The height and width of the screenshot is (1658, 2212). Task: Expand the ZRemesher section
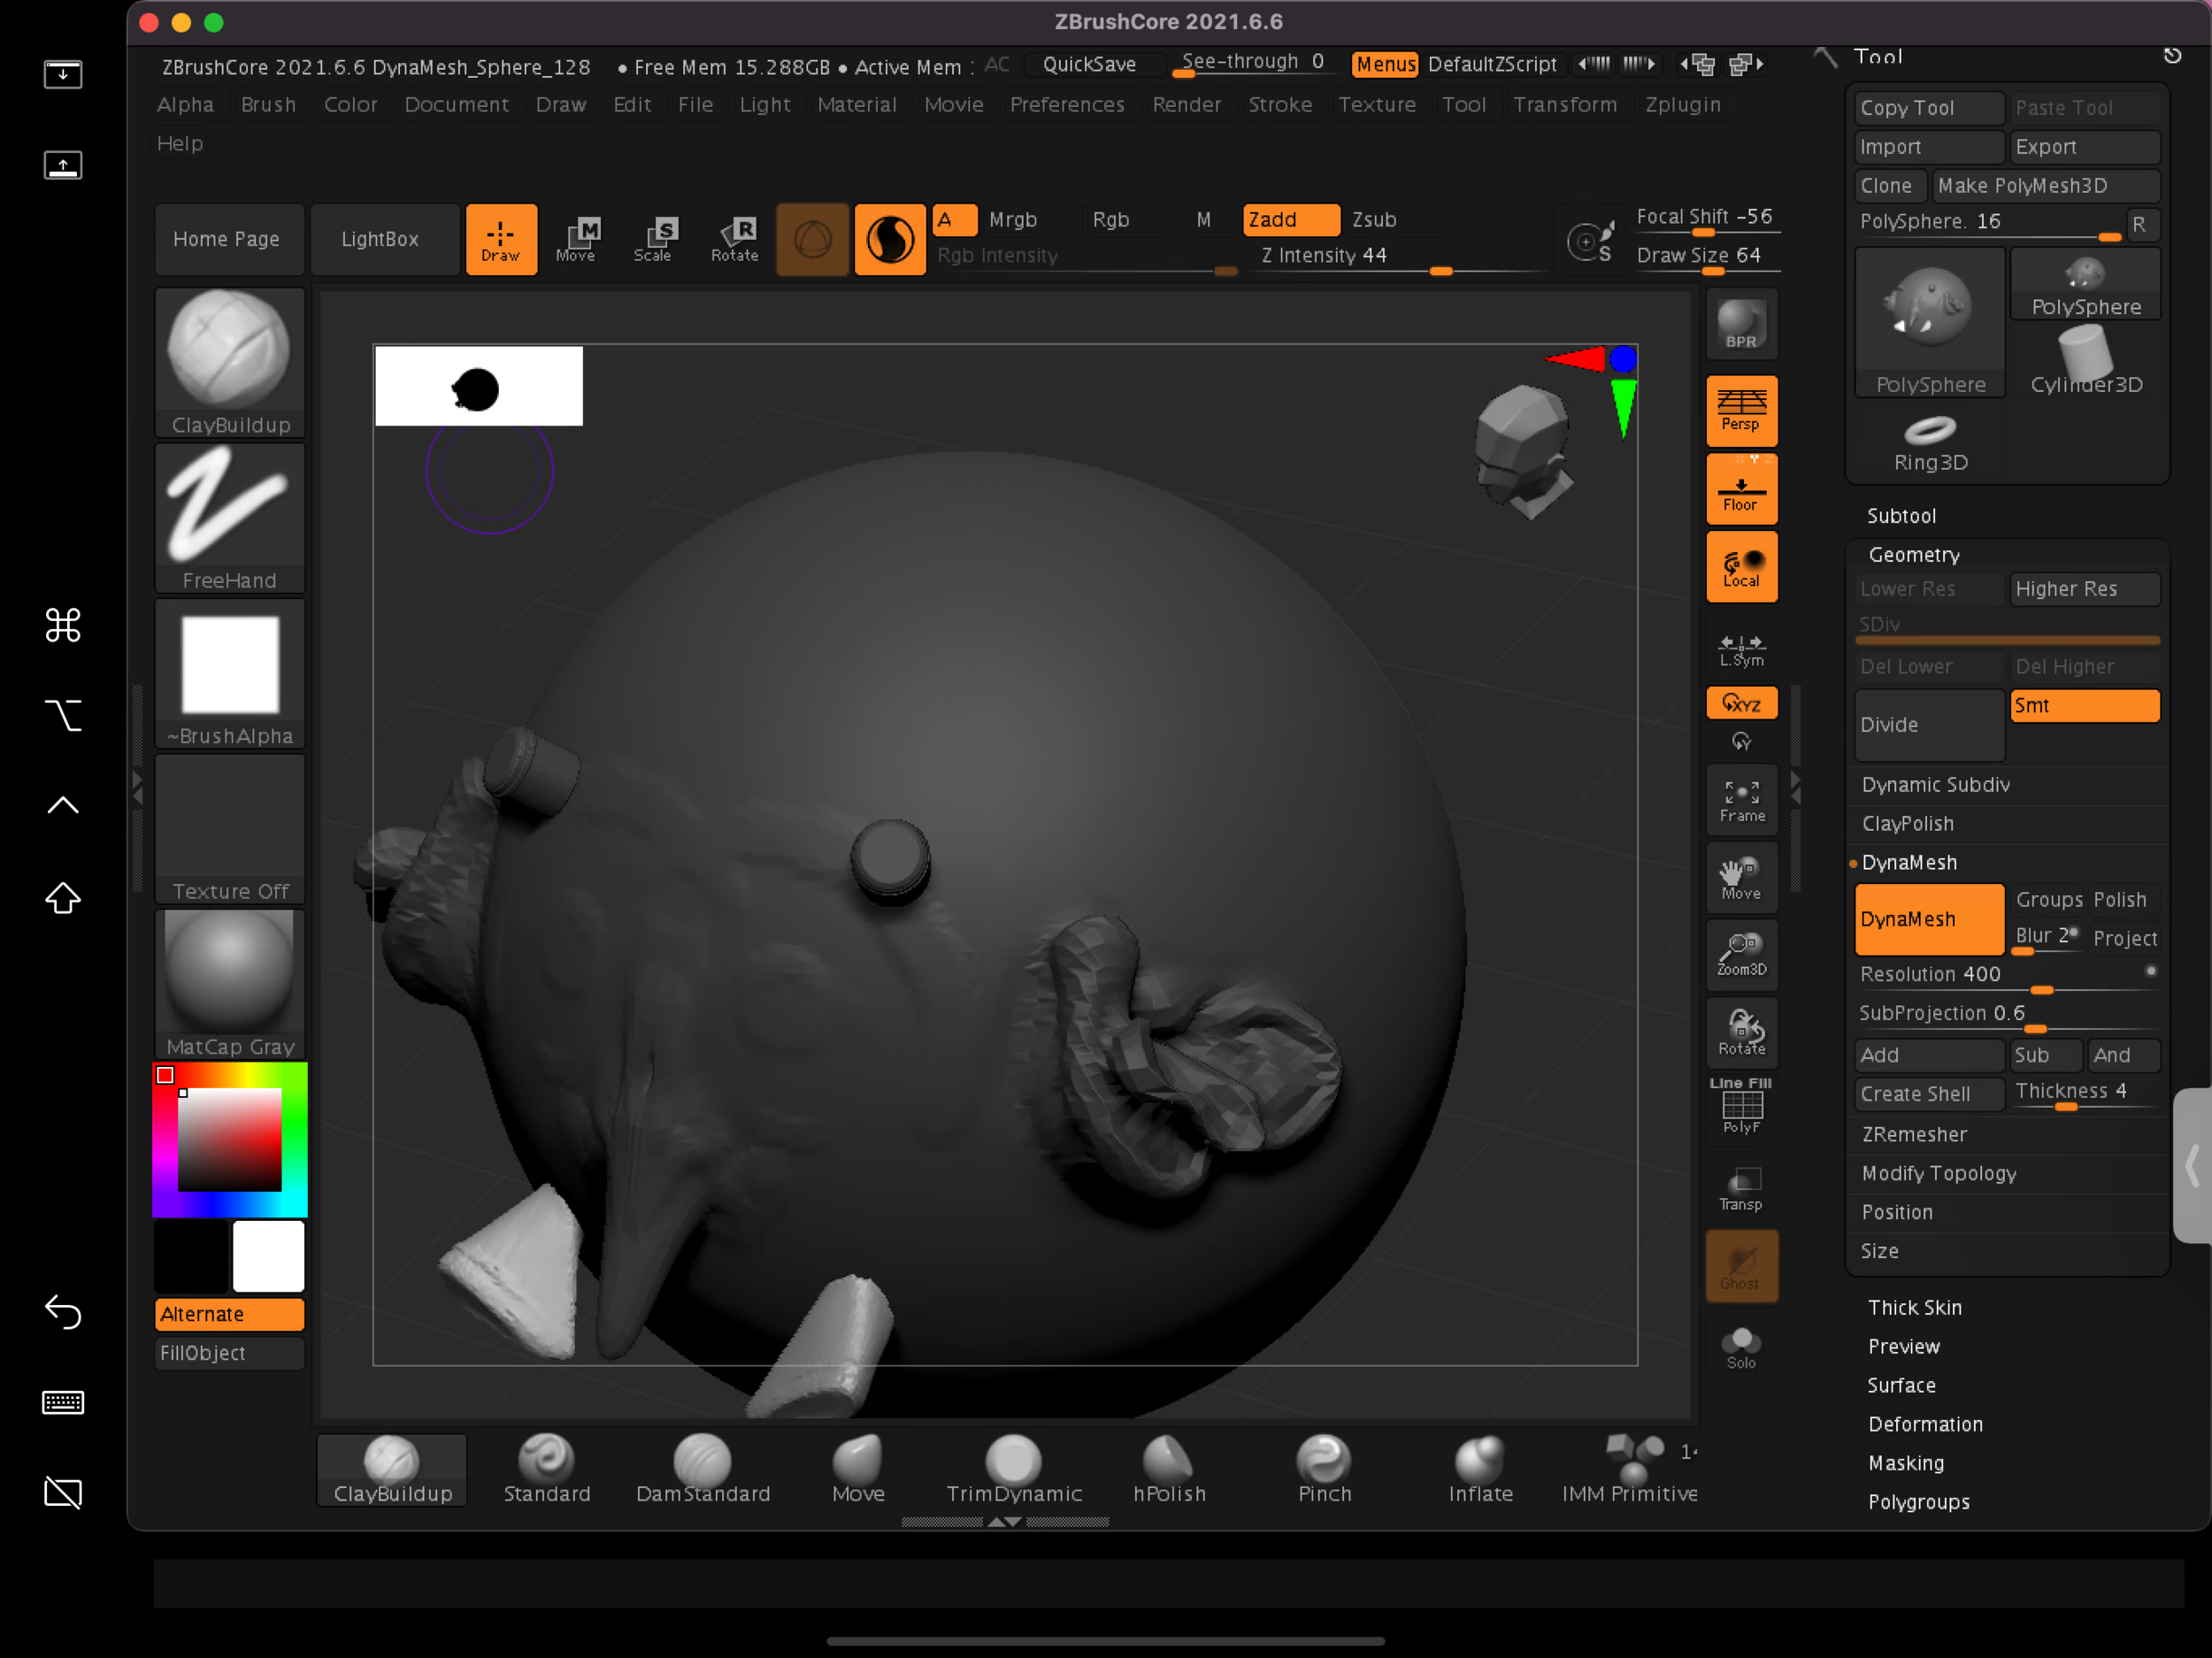click(1914, 1134)
